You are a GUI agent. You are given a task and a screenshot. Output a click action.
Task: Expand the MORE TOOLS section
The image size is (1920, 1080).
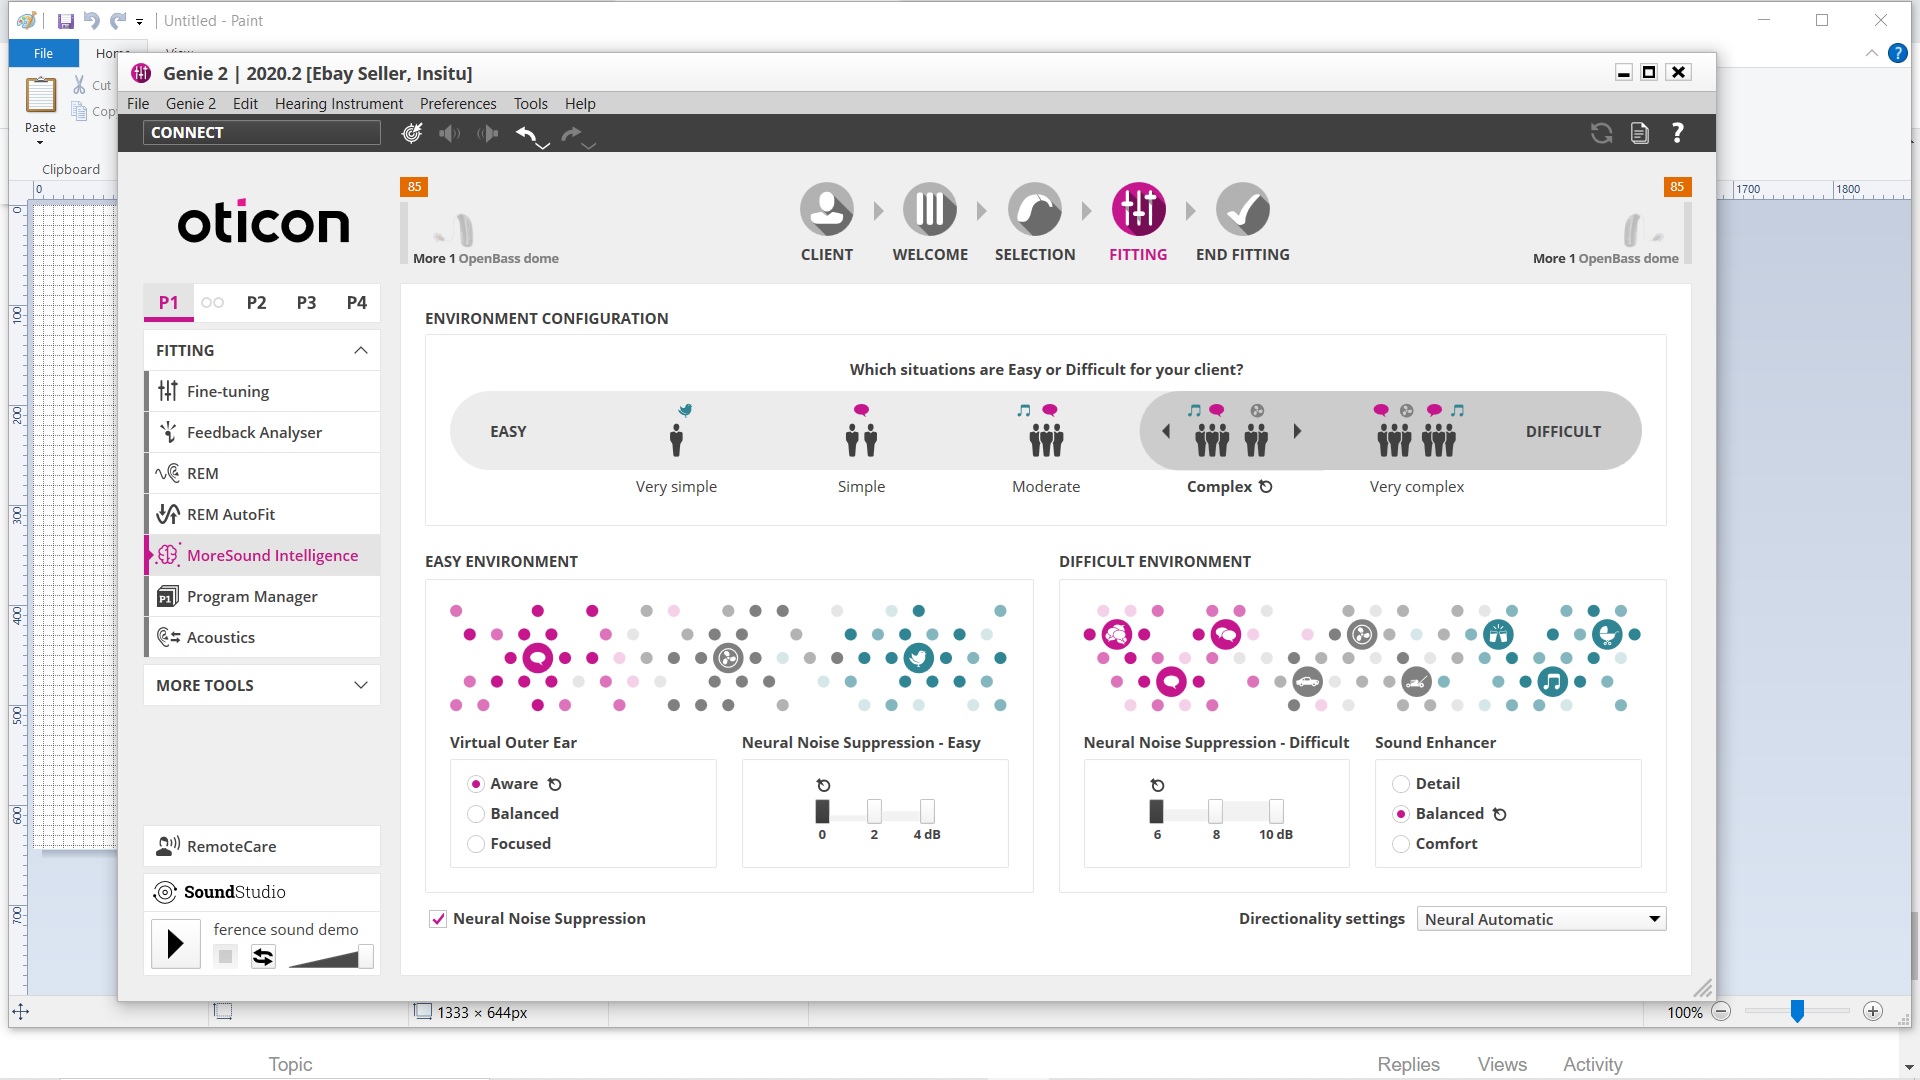361,685
